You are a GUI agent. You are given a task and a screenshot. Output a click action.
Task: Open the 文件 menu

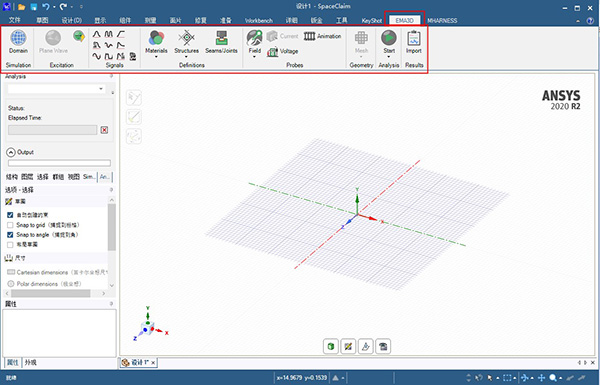point(15,20)
